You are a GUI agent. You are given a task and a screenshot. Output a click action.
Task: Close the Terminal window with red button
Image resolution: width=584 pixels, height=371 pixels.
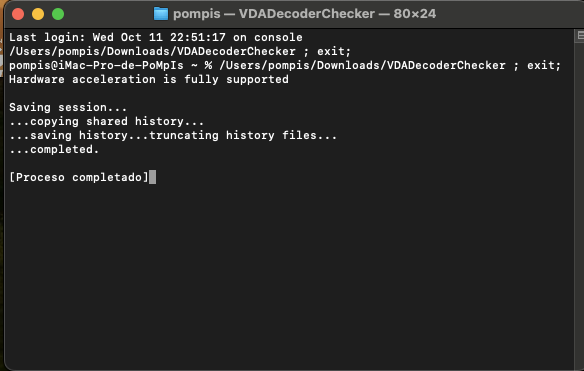(18, 14)
